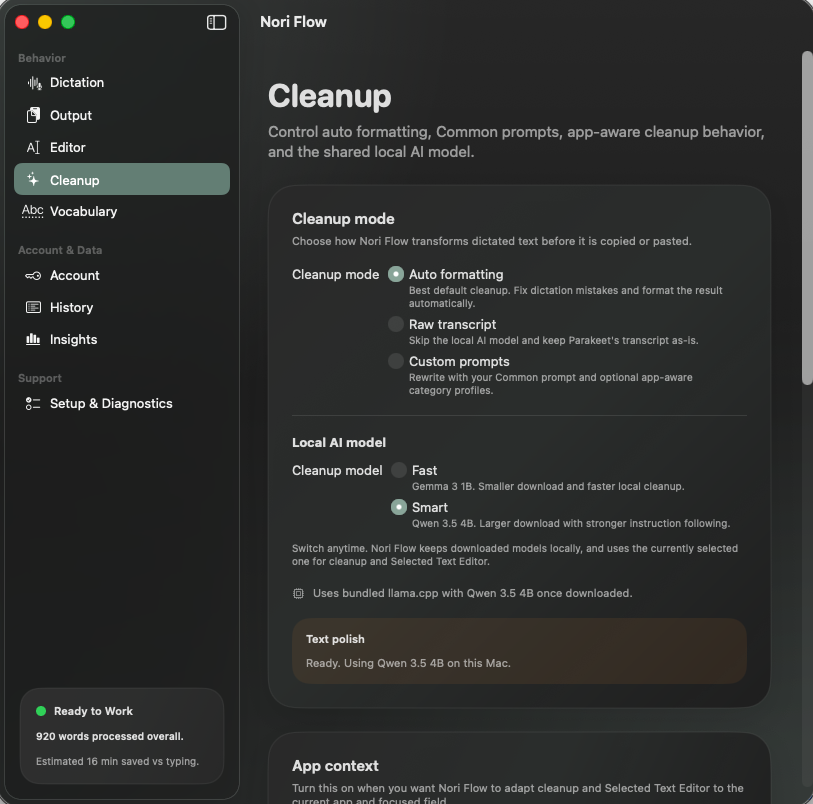Screen dimensions: 813x804
Task: Toggle the sidebar visibility button
Action: [x=216, y=22]
